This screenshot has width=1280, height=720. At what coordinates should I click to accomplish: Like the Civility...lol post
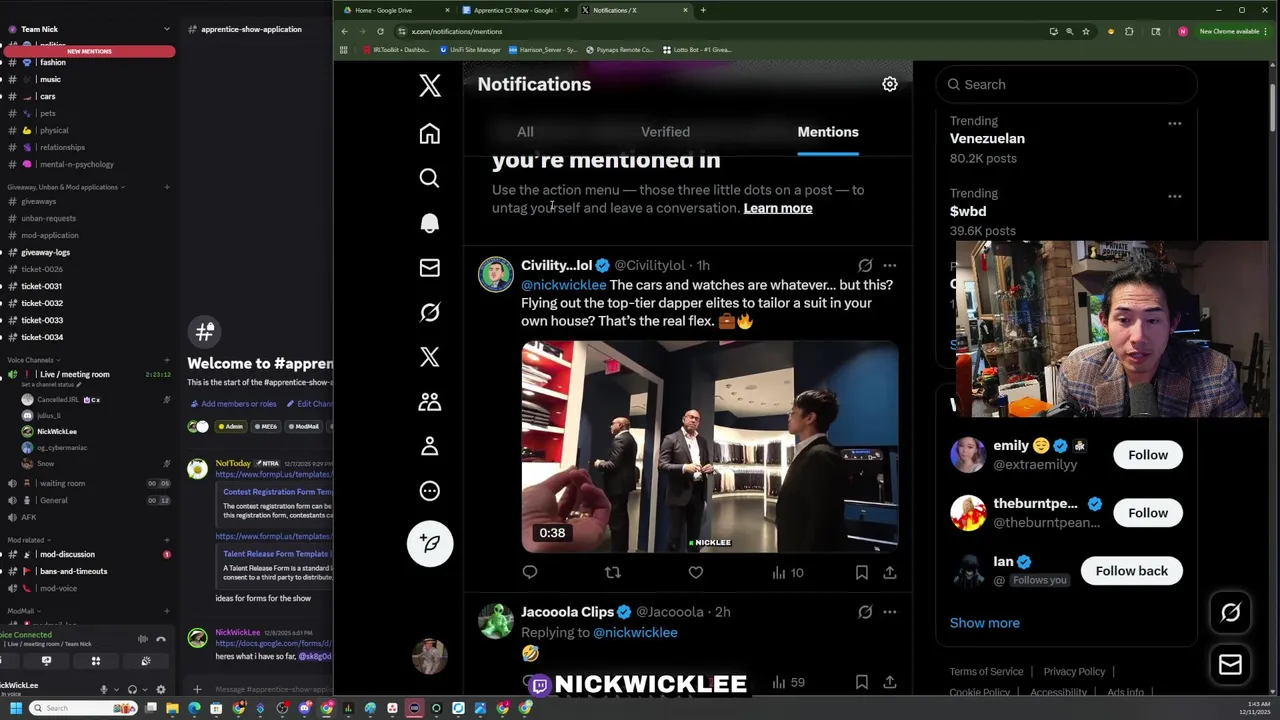tap(695, 572)
